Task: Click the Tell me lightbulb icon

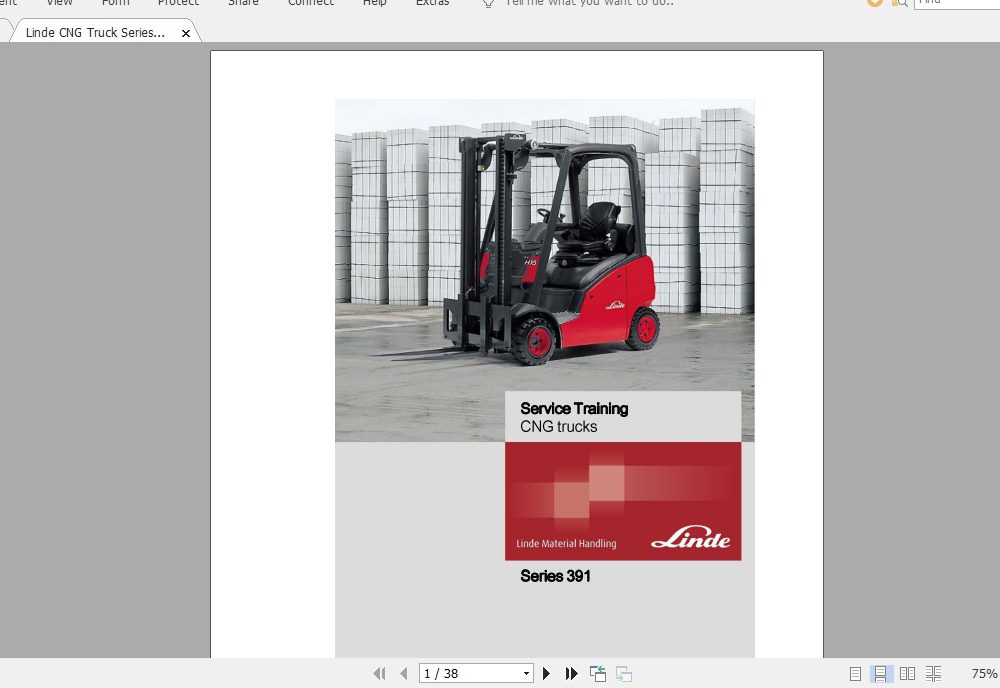Action: click(489, 3)
